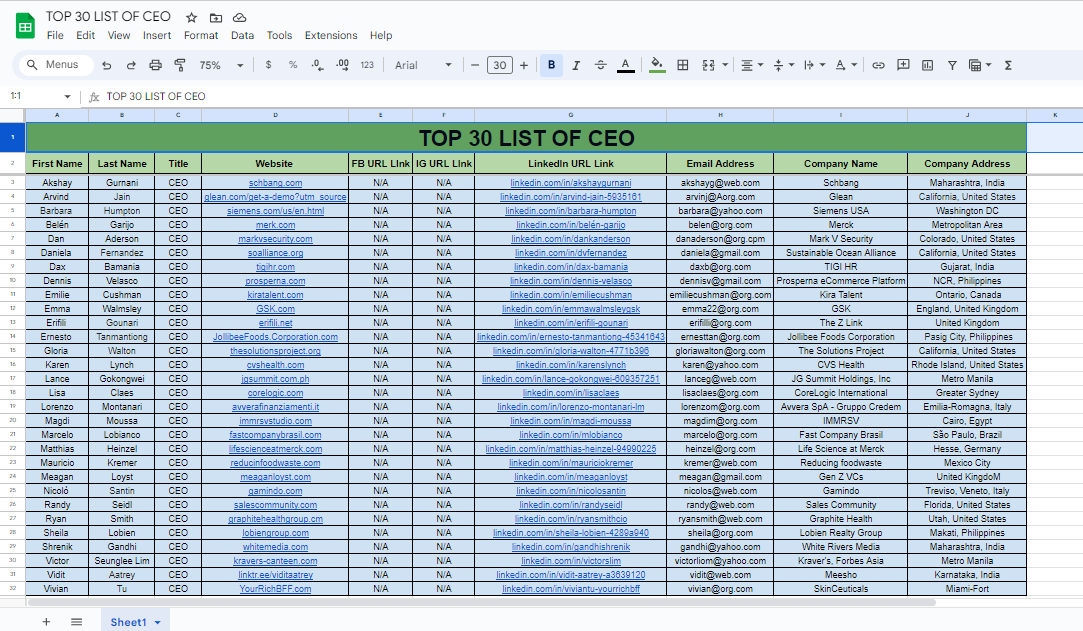The height and width of the screenshot is (631, 1083).
Task: Toggle bold formatting
Action: 551,65
